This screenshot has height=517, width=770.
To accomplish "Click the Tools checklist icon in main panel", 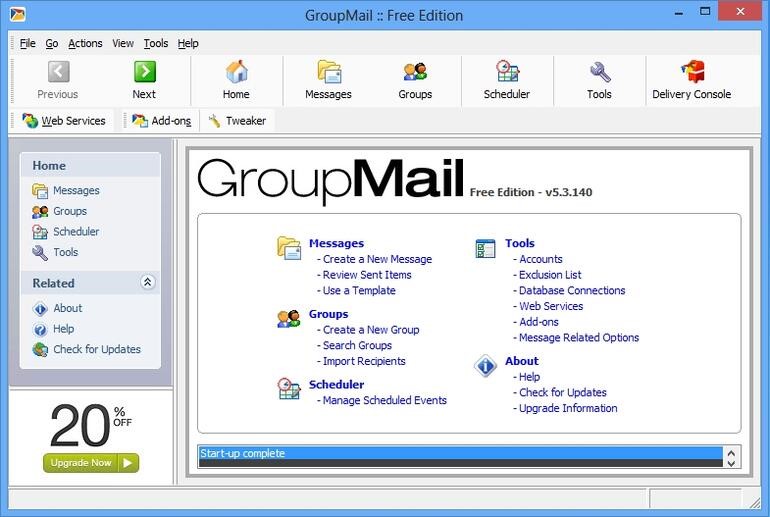I will 485,248.
